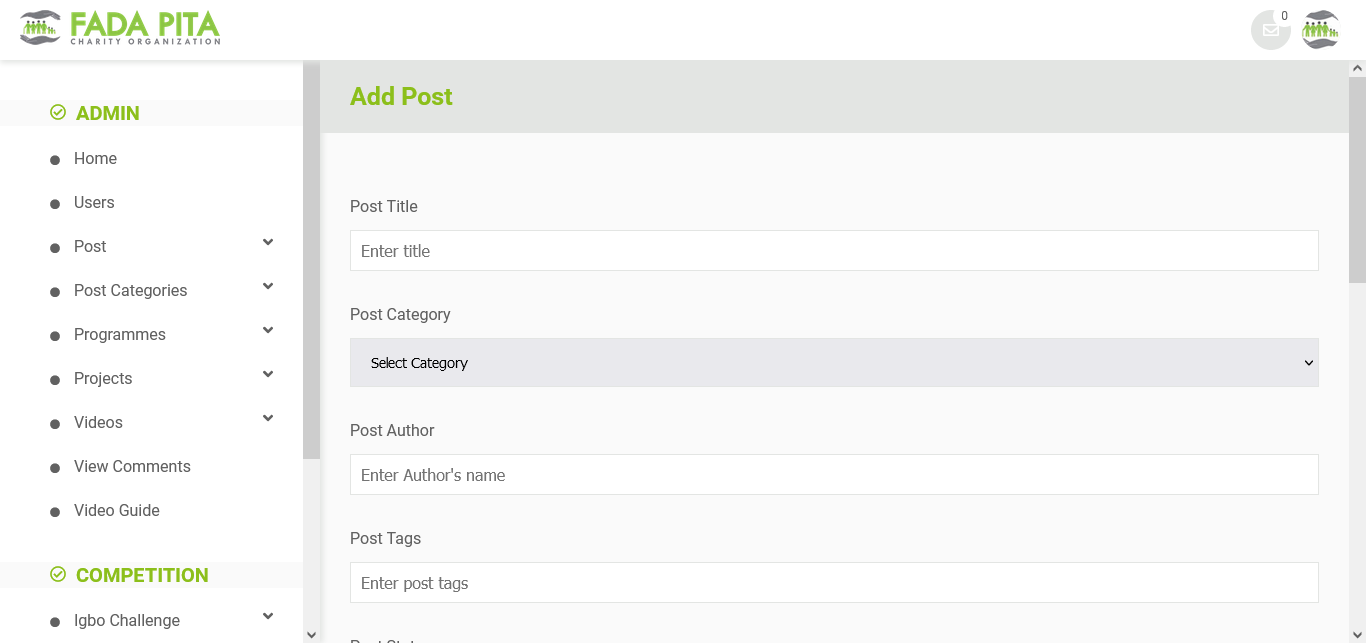Open the mail notifications icon
The image size is (1366, 643).
[x=1270, y=30]
